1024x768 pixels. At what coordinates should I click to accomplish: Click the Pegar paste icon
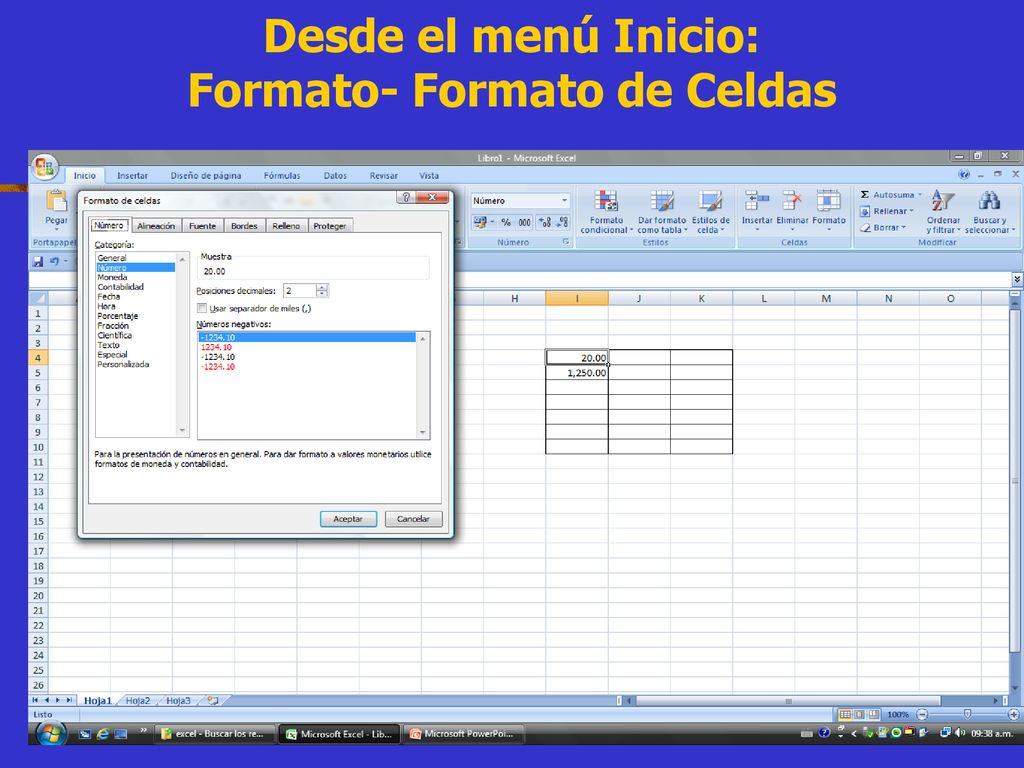pos(56,200)
